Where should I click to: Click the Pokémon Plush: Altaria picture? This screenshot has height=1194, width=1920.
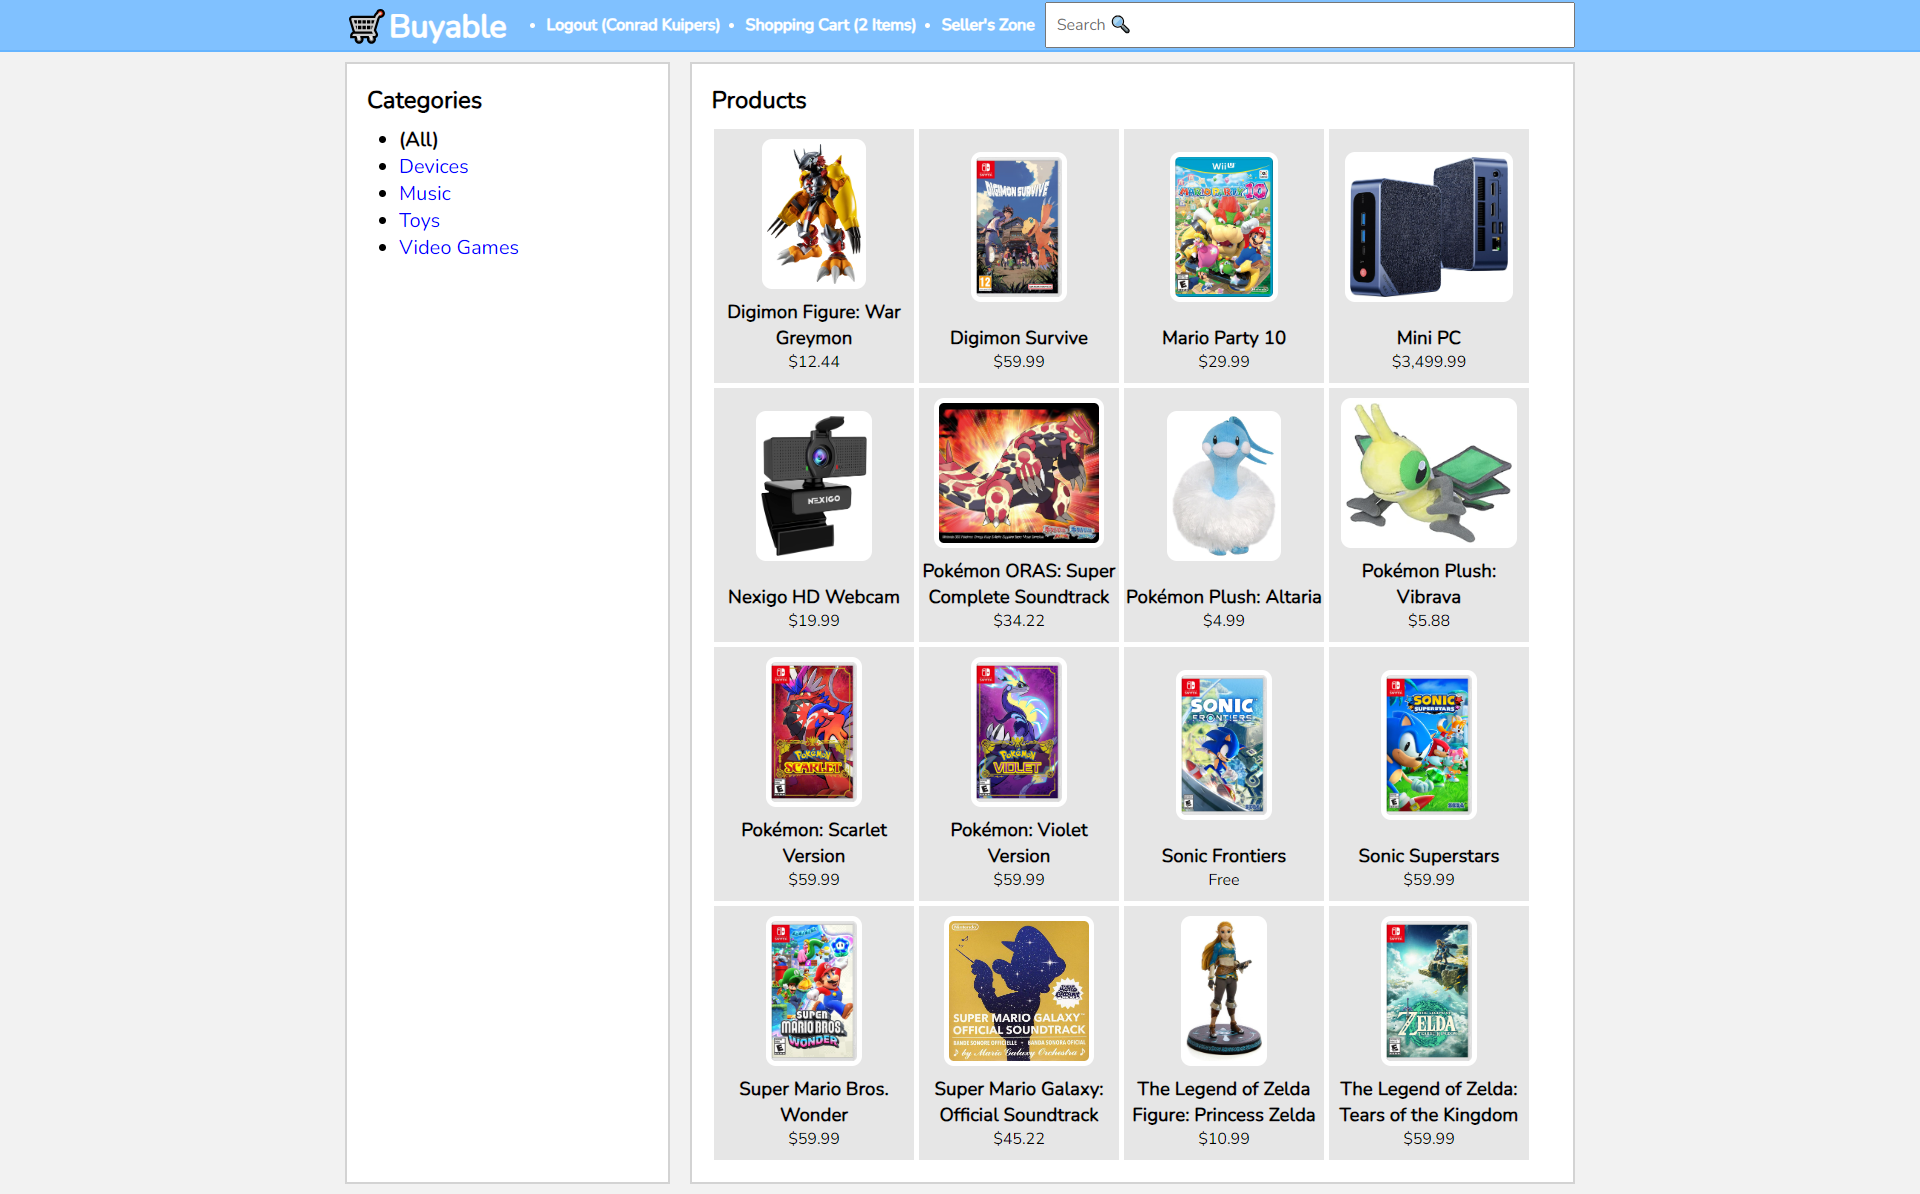click(x=1223, y=485)
